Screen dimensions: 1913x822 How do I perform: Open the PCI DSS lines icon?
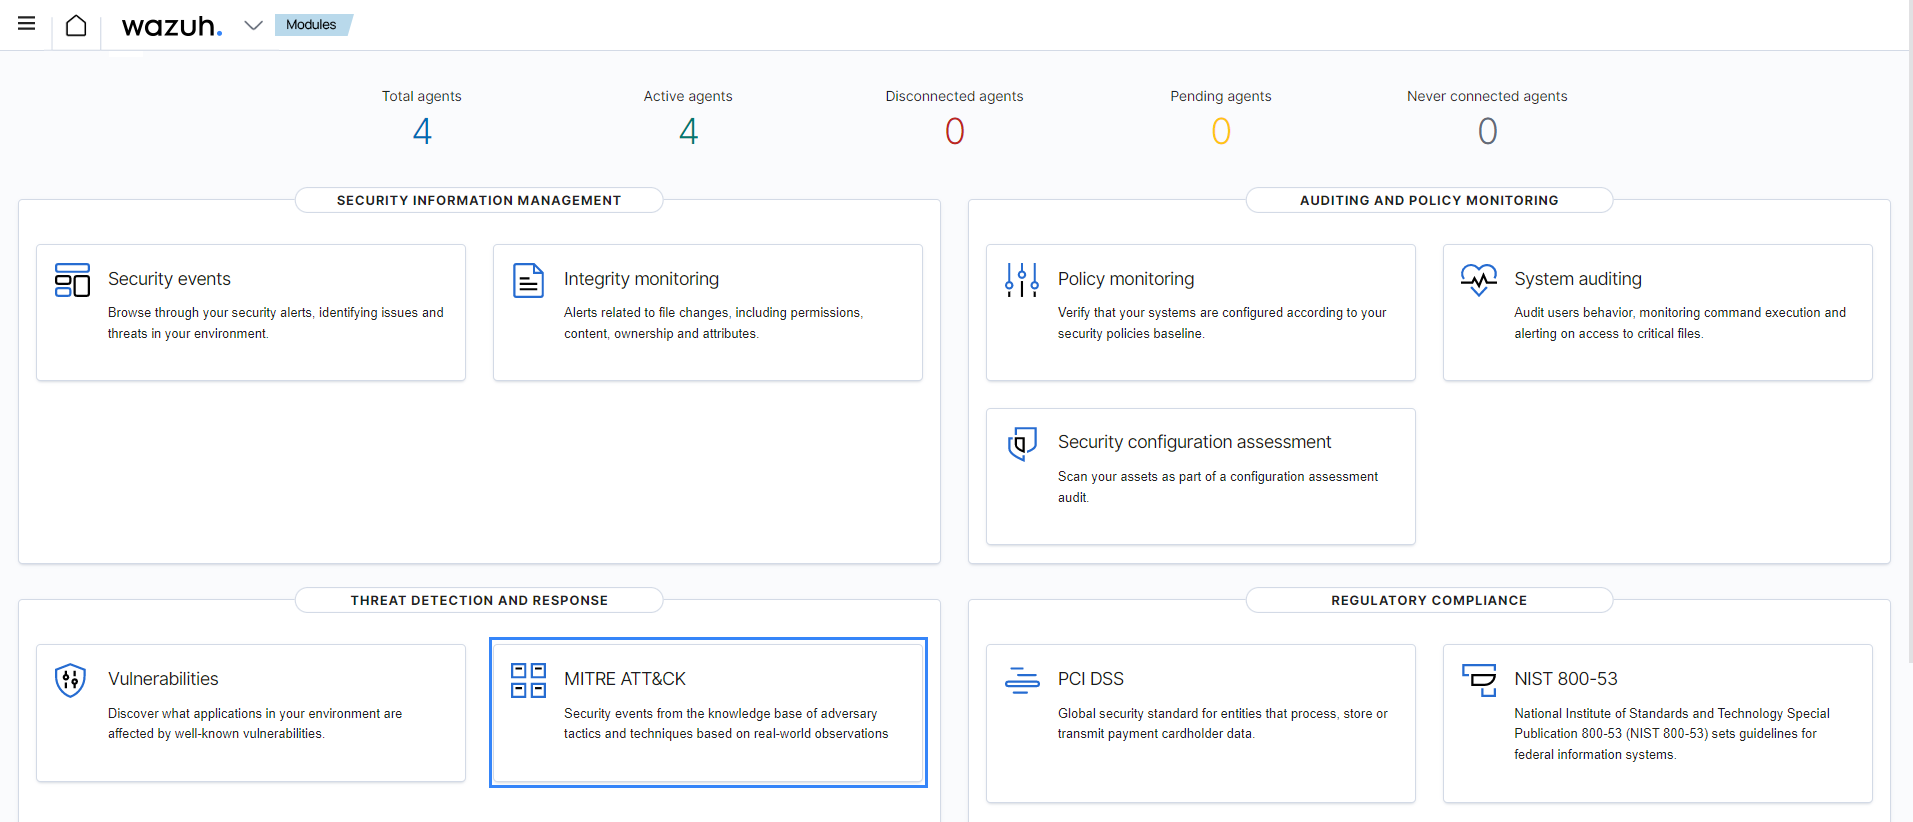click(1022, 680)
